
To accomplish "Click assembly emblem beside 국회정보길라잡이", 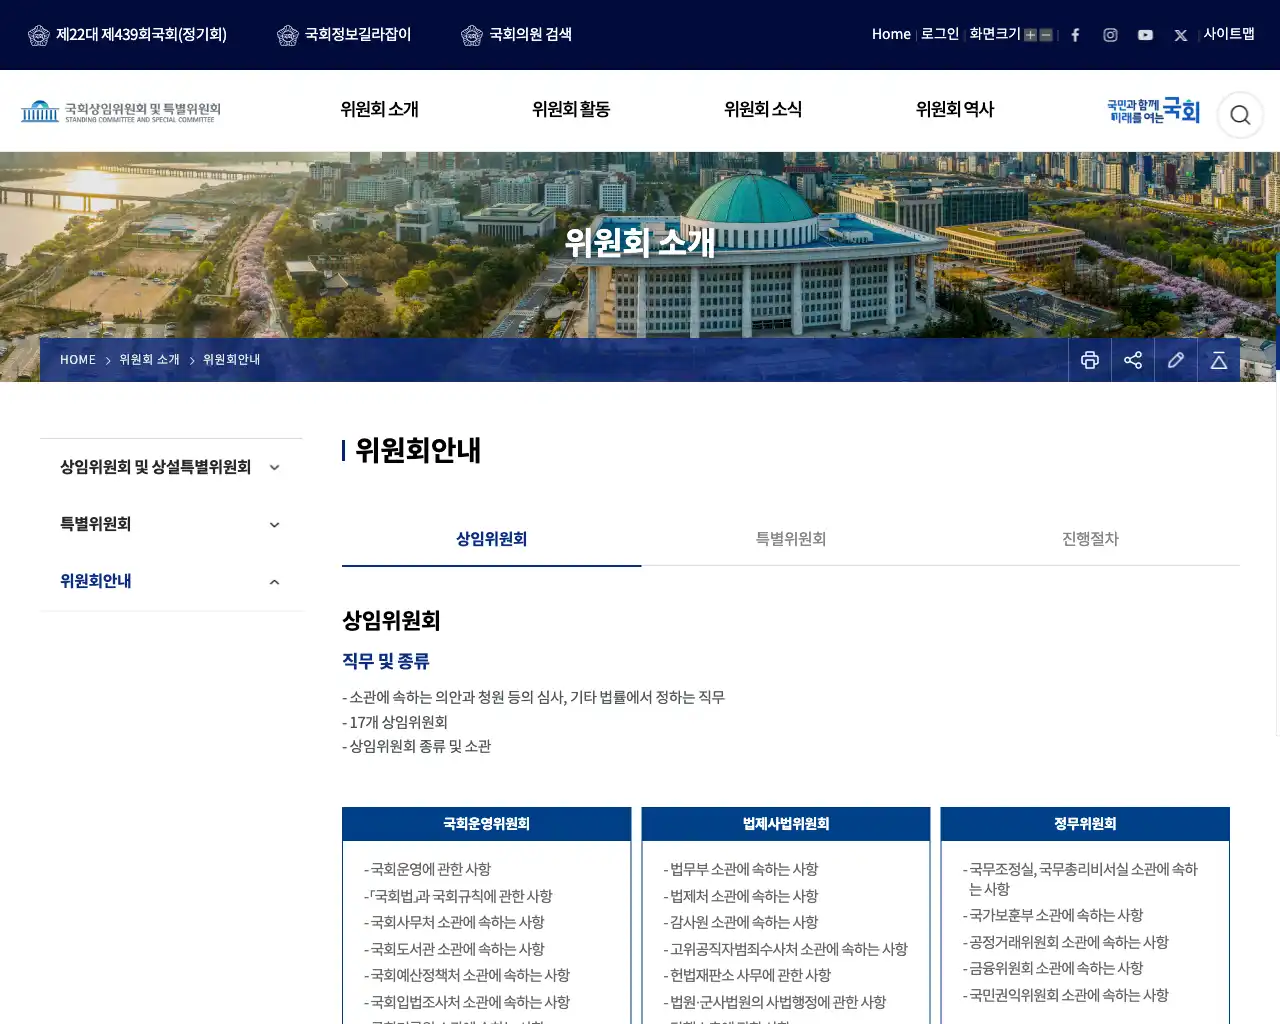I will point(288,35).
